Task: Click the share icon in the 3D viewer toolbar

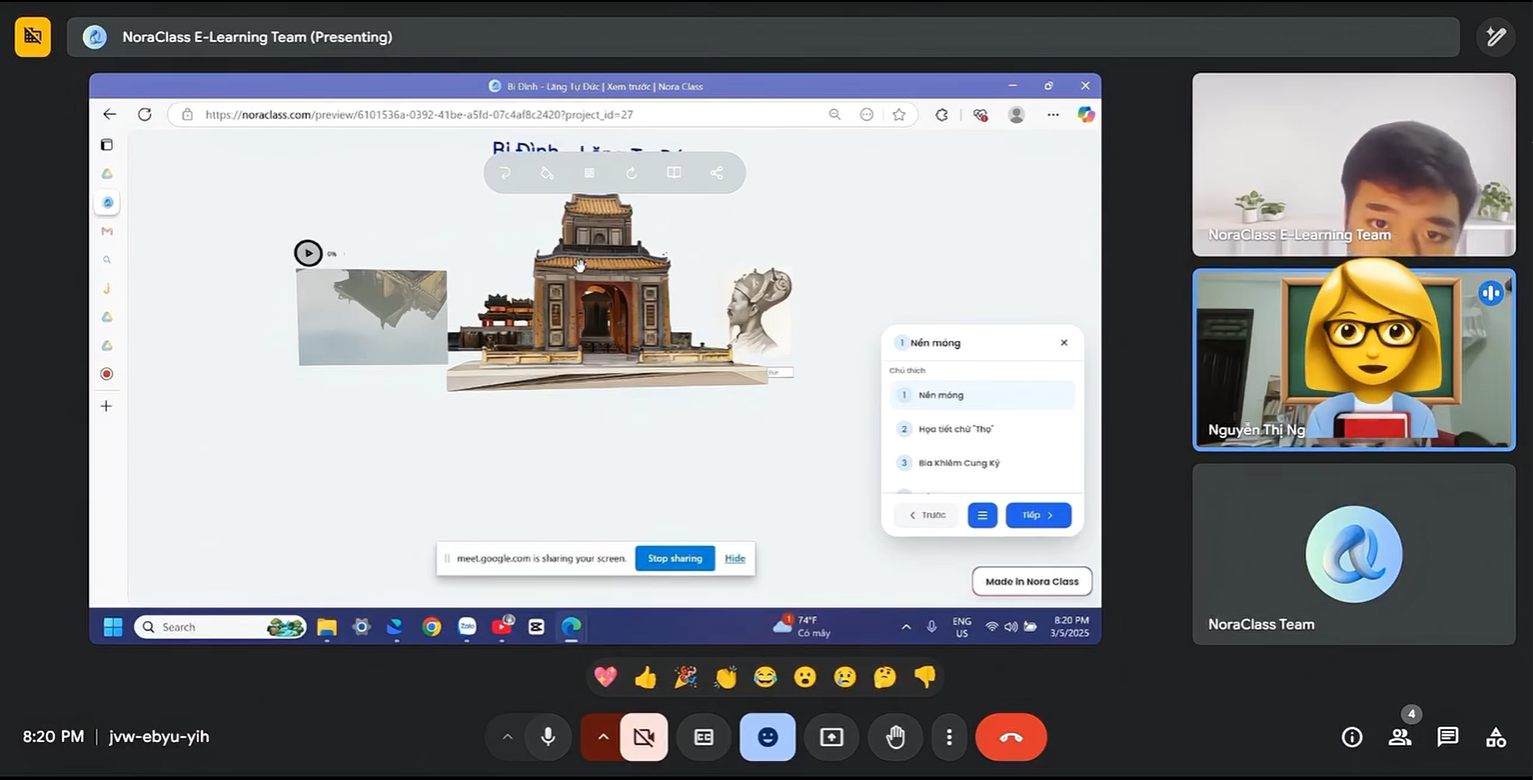Action: (x=716, y=173)
